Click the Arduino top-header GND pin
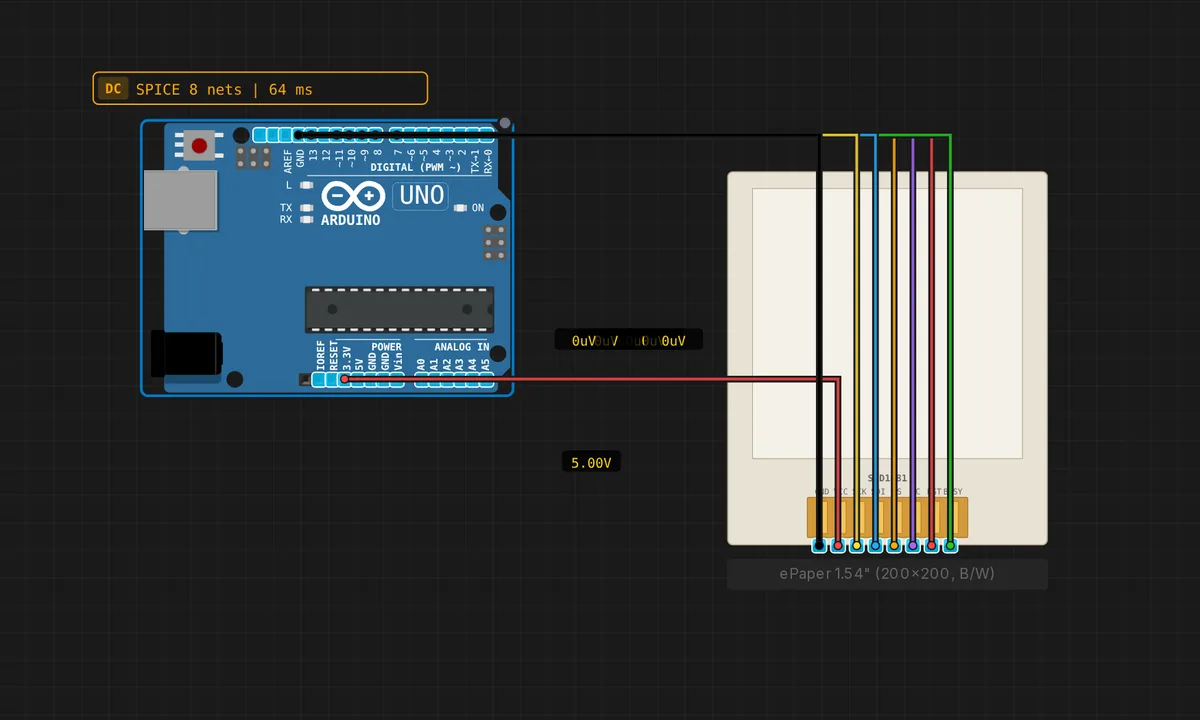 (x=298, y=135)
